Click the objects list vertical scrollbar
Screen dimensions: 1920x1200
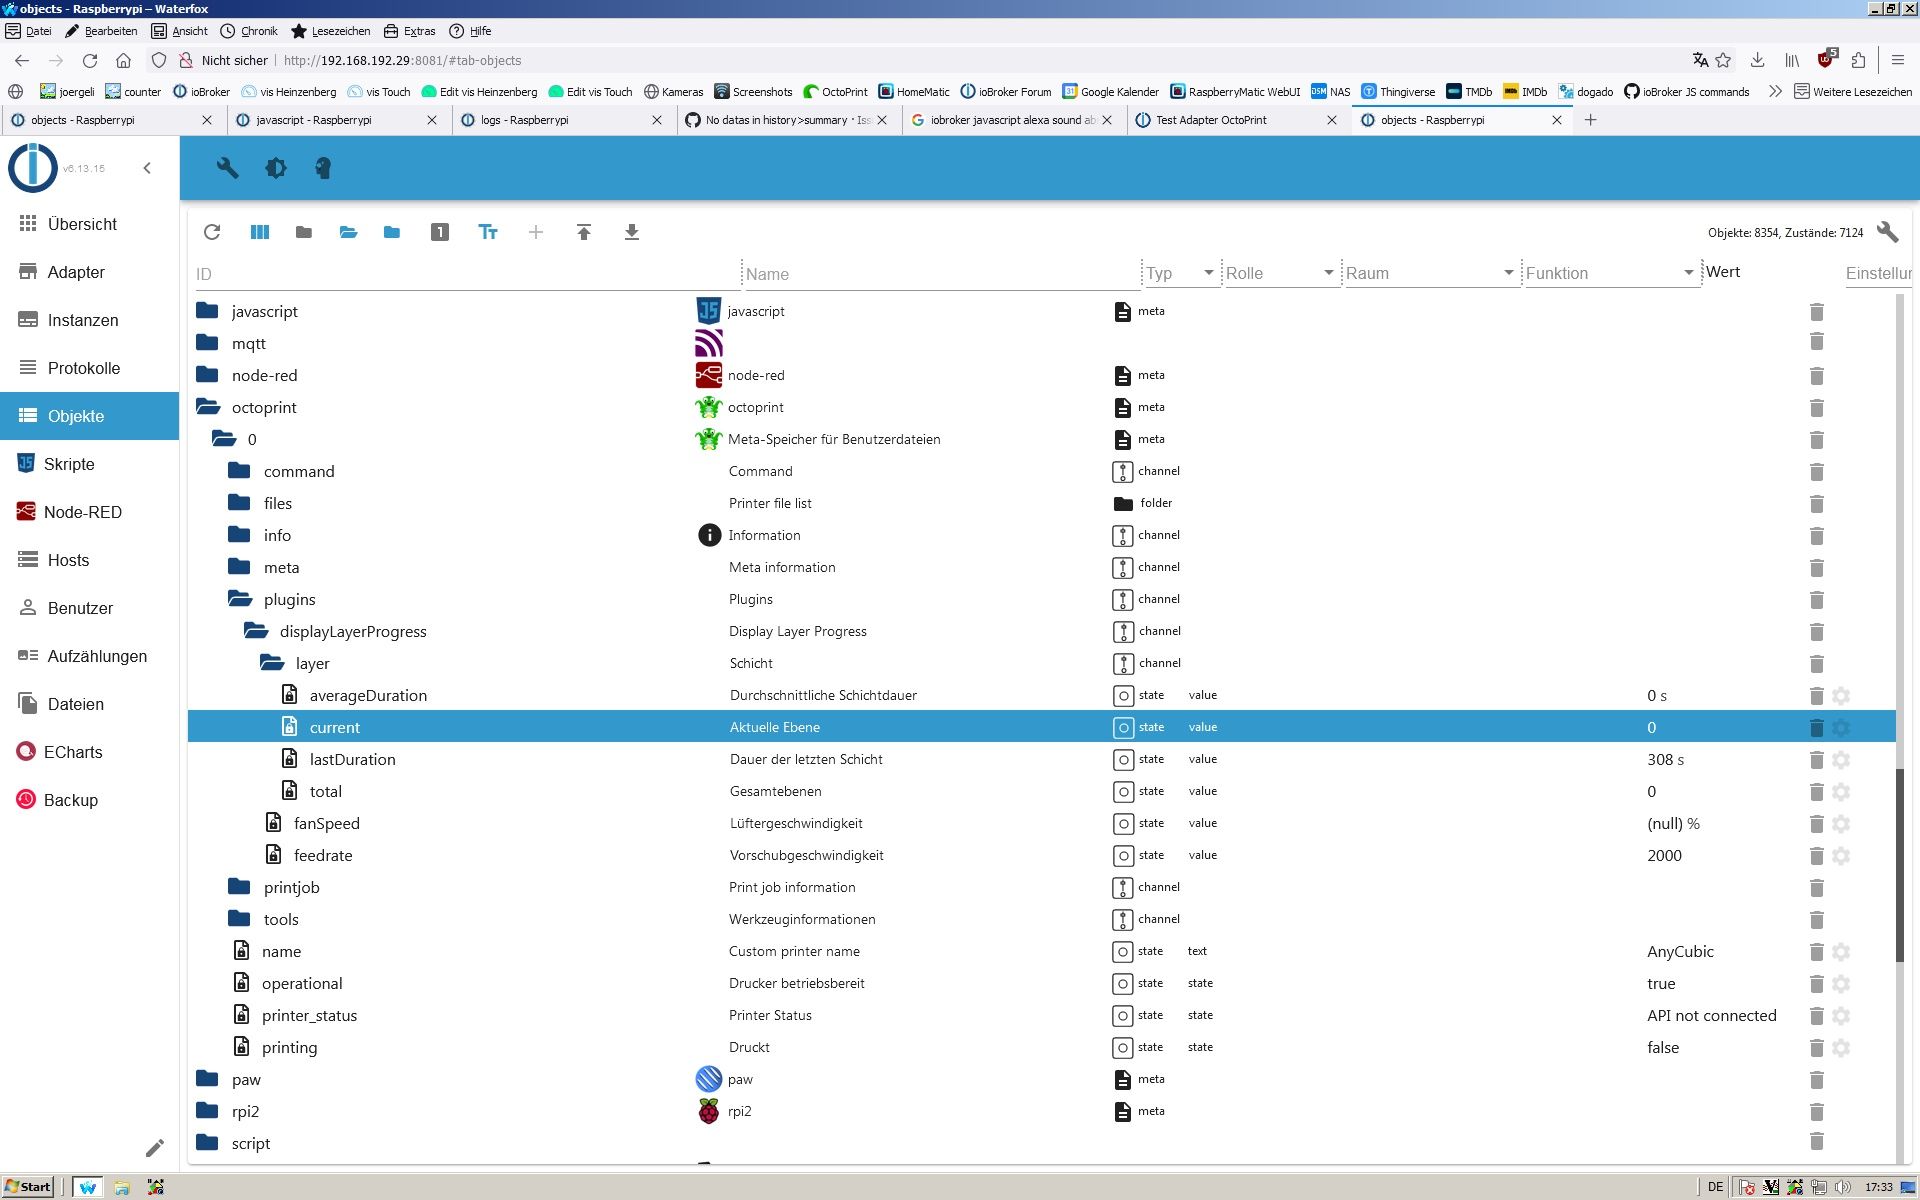pyautogui.click(x=1900, y=865)
